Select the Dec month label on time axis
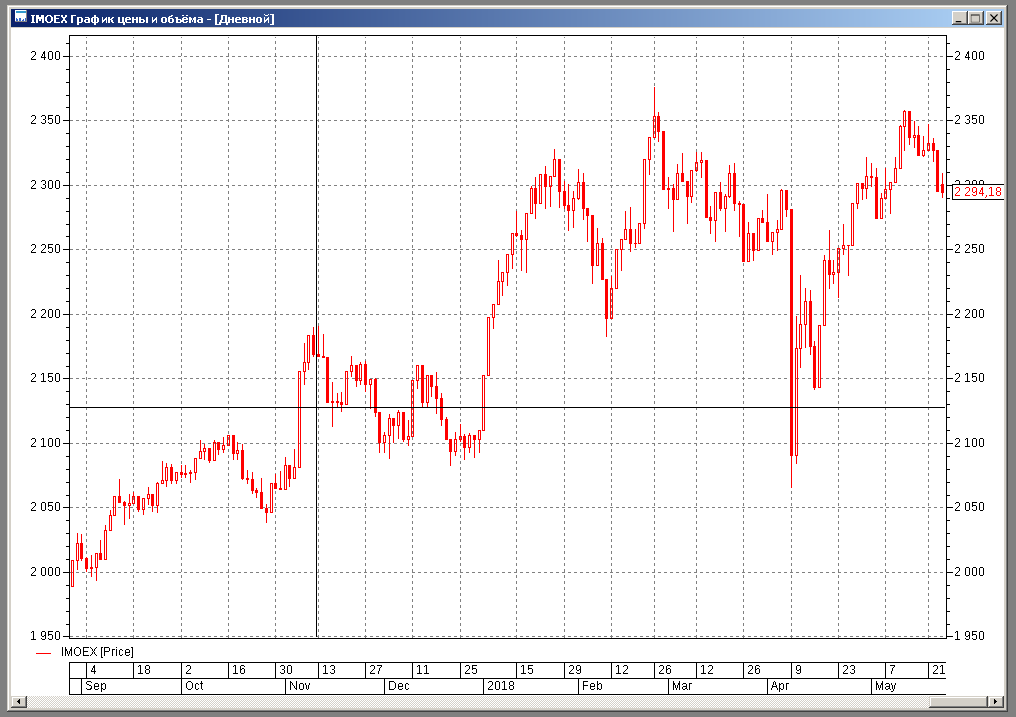This screenshot has height=717, width=1016. click(398, 686)
